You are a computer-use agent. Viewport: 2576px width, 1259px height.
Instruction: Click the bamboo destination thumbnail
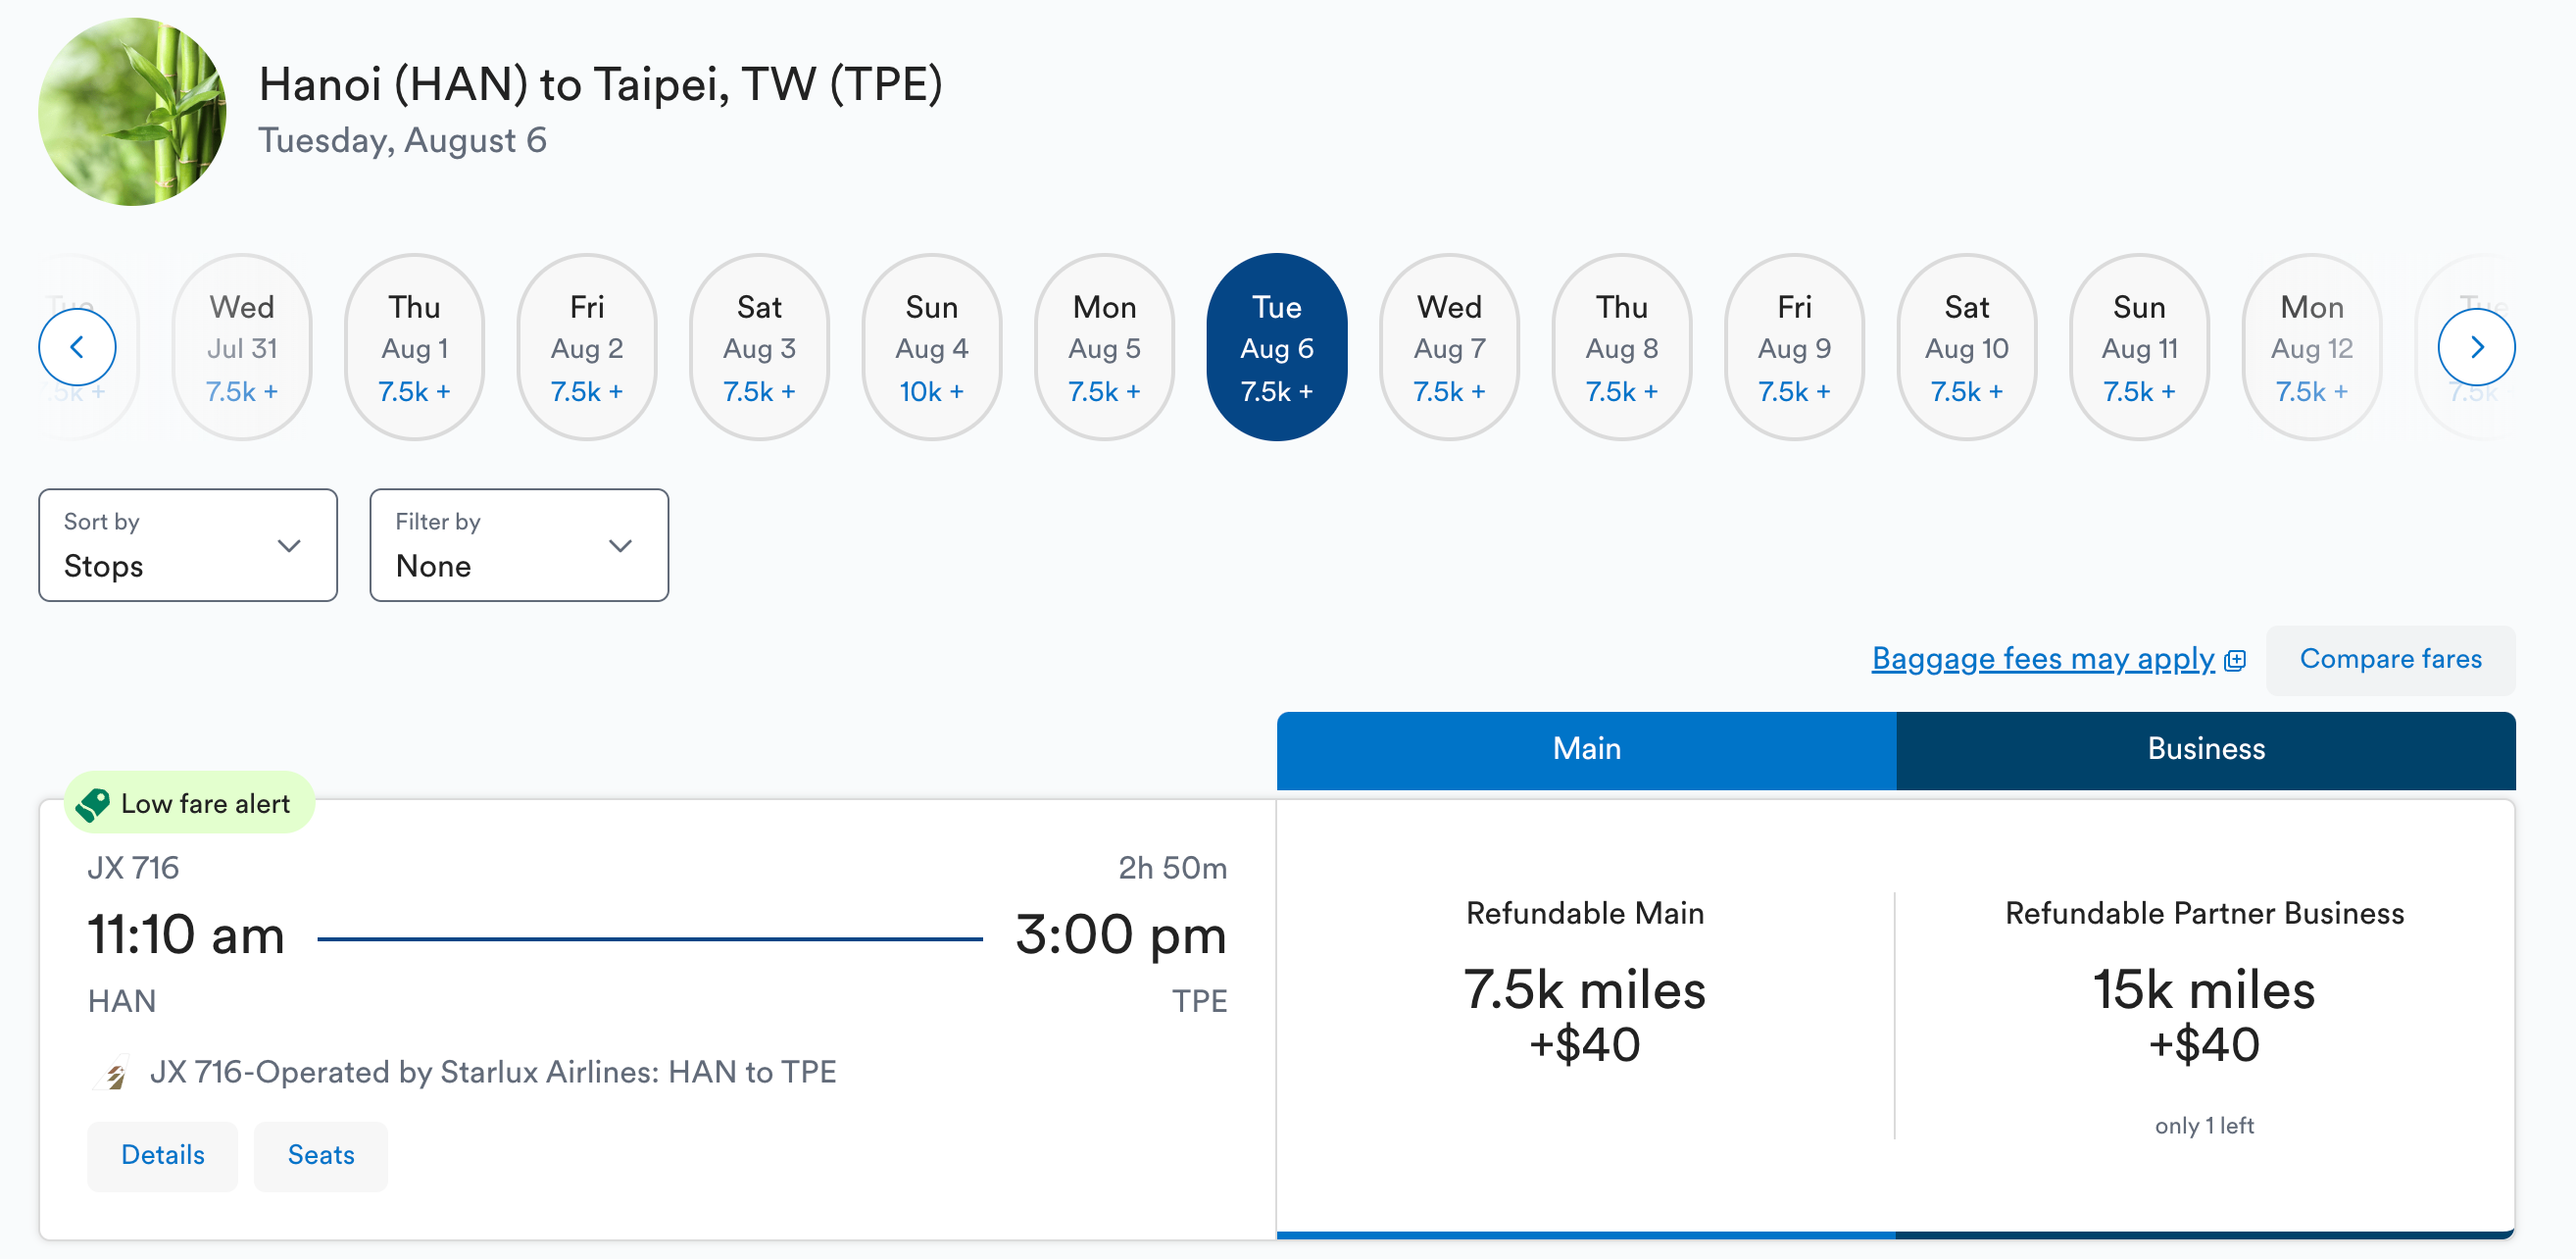(132, 111)
